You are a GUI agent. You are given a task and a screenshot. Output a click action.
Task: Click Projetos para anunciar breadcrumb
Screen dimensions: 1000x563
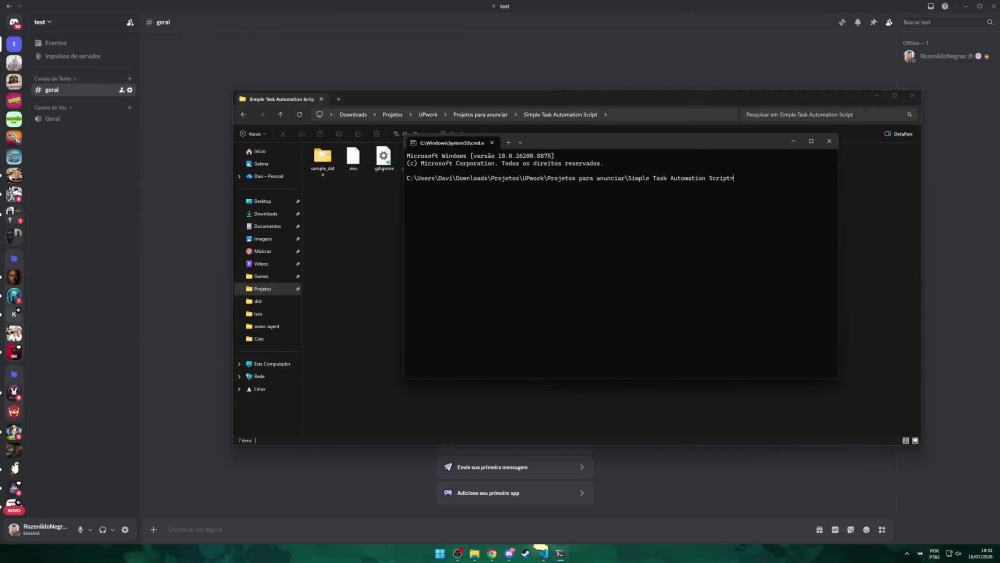pyautogui.click(x=480, y=115)
